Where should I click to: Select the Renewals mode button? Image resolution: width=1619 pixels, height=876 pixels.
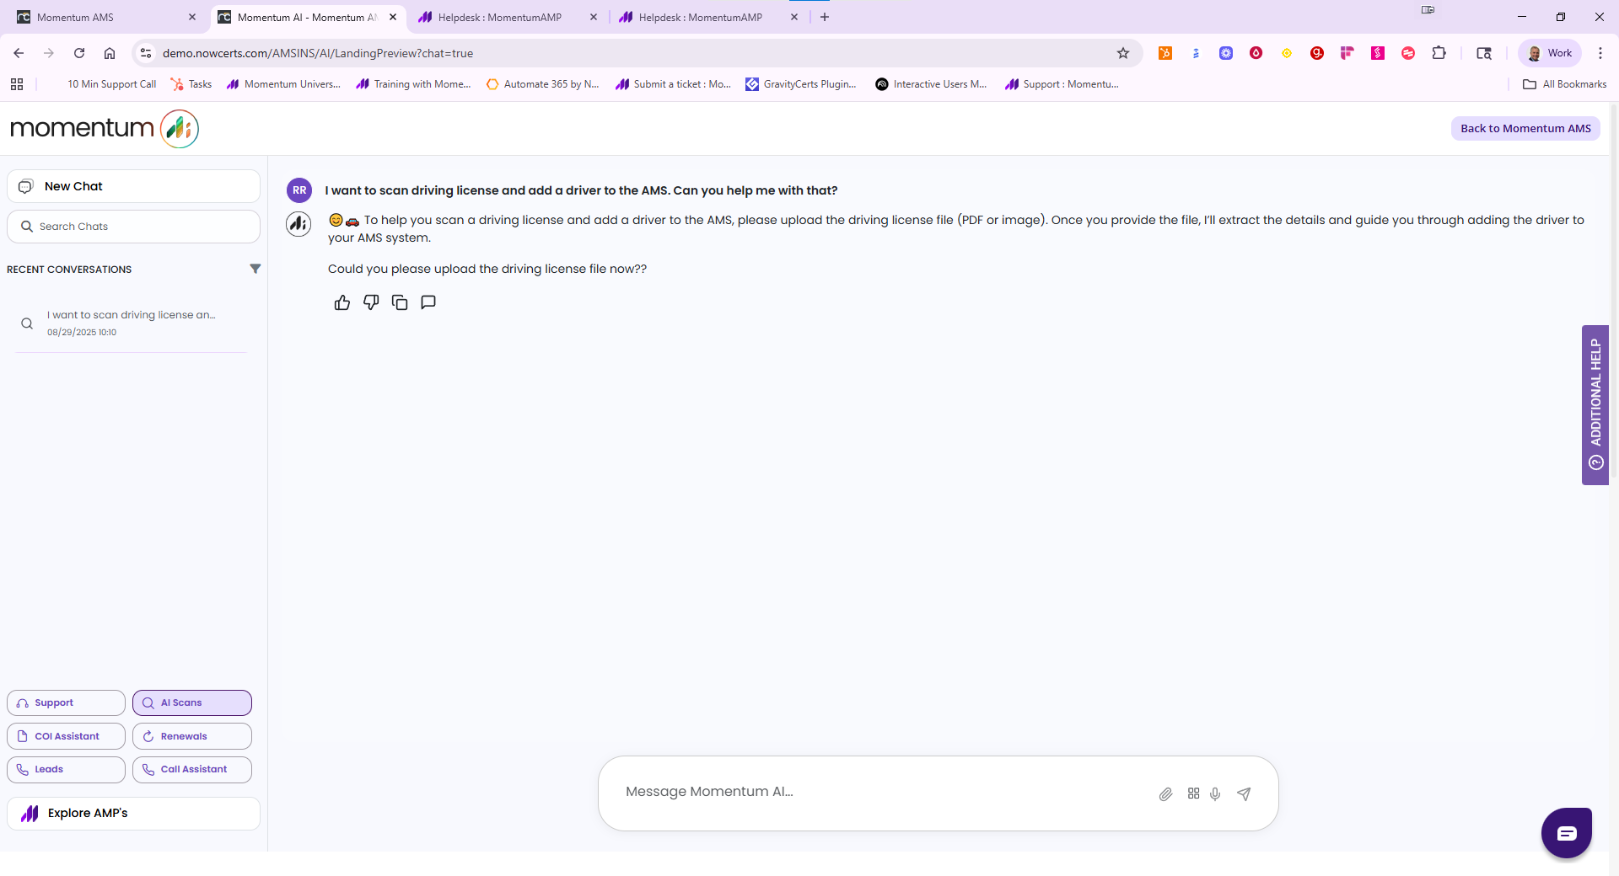(x=192, y=736)
